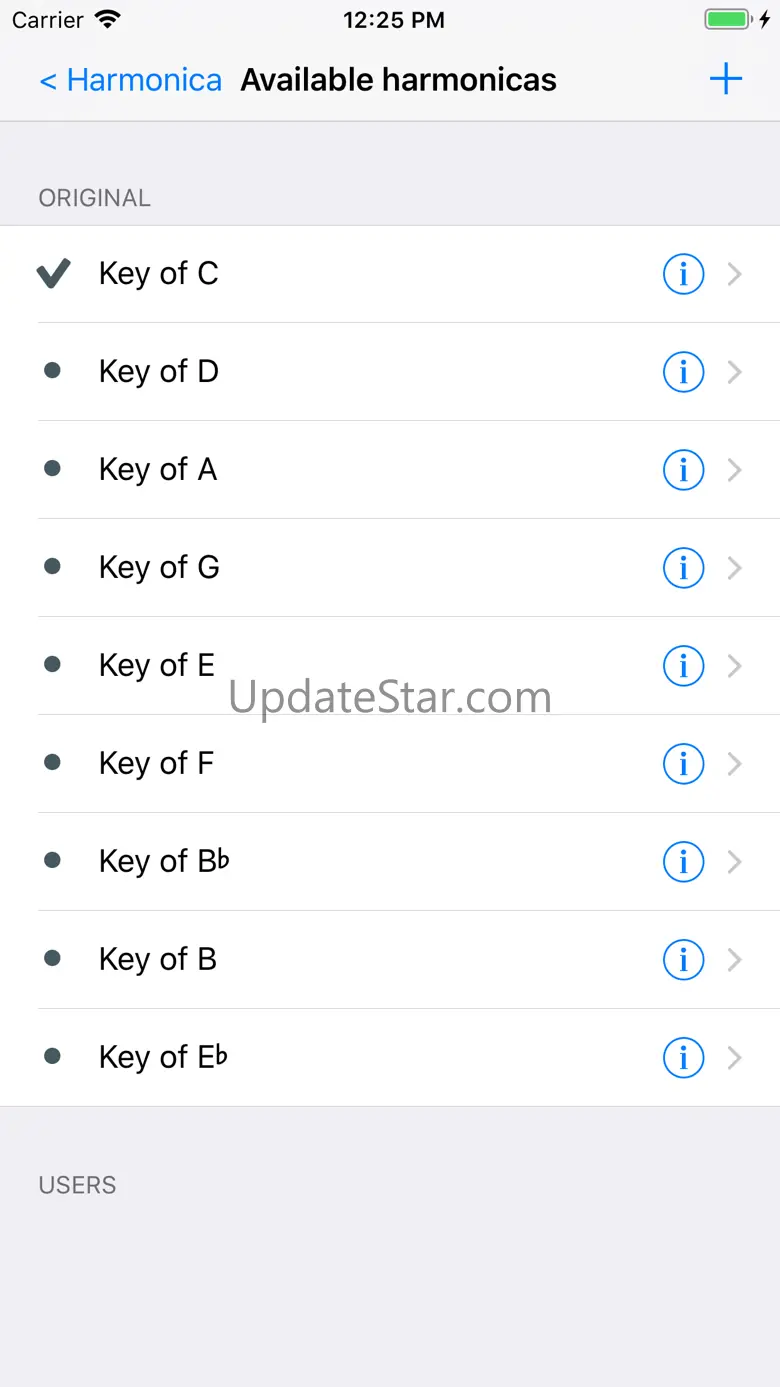Expand Key of A using its chevron
This screenshot has height=1387, width=780.
735,470
